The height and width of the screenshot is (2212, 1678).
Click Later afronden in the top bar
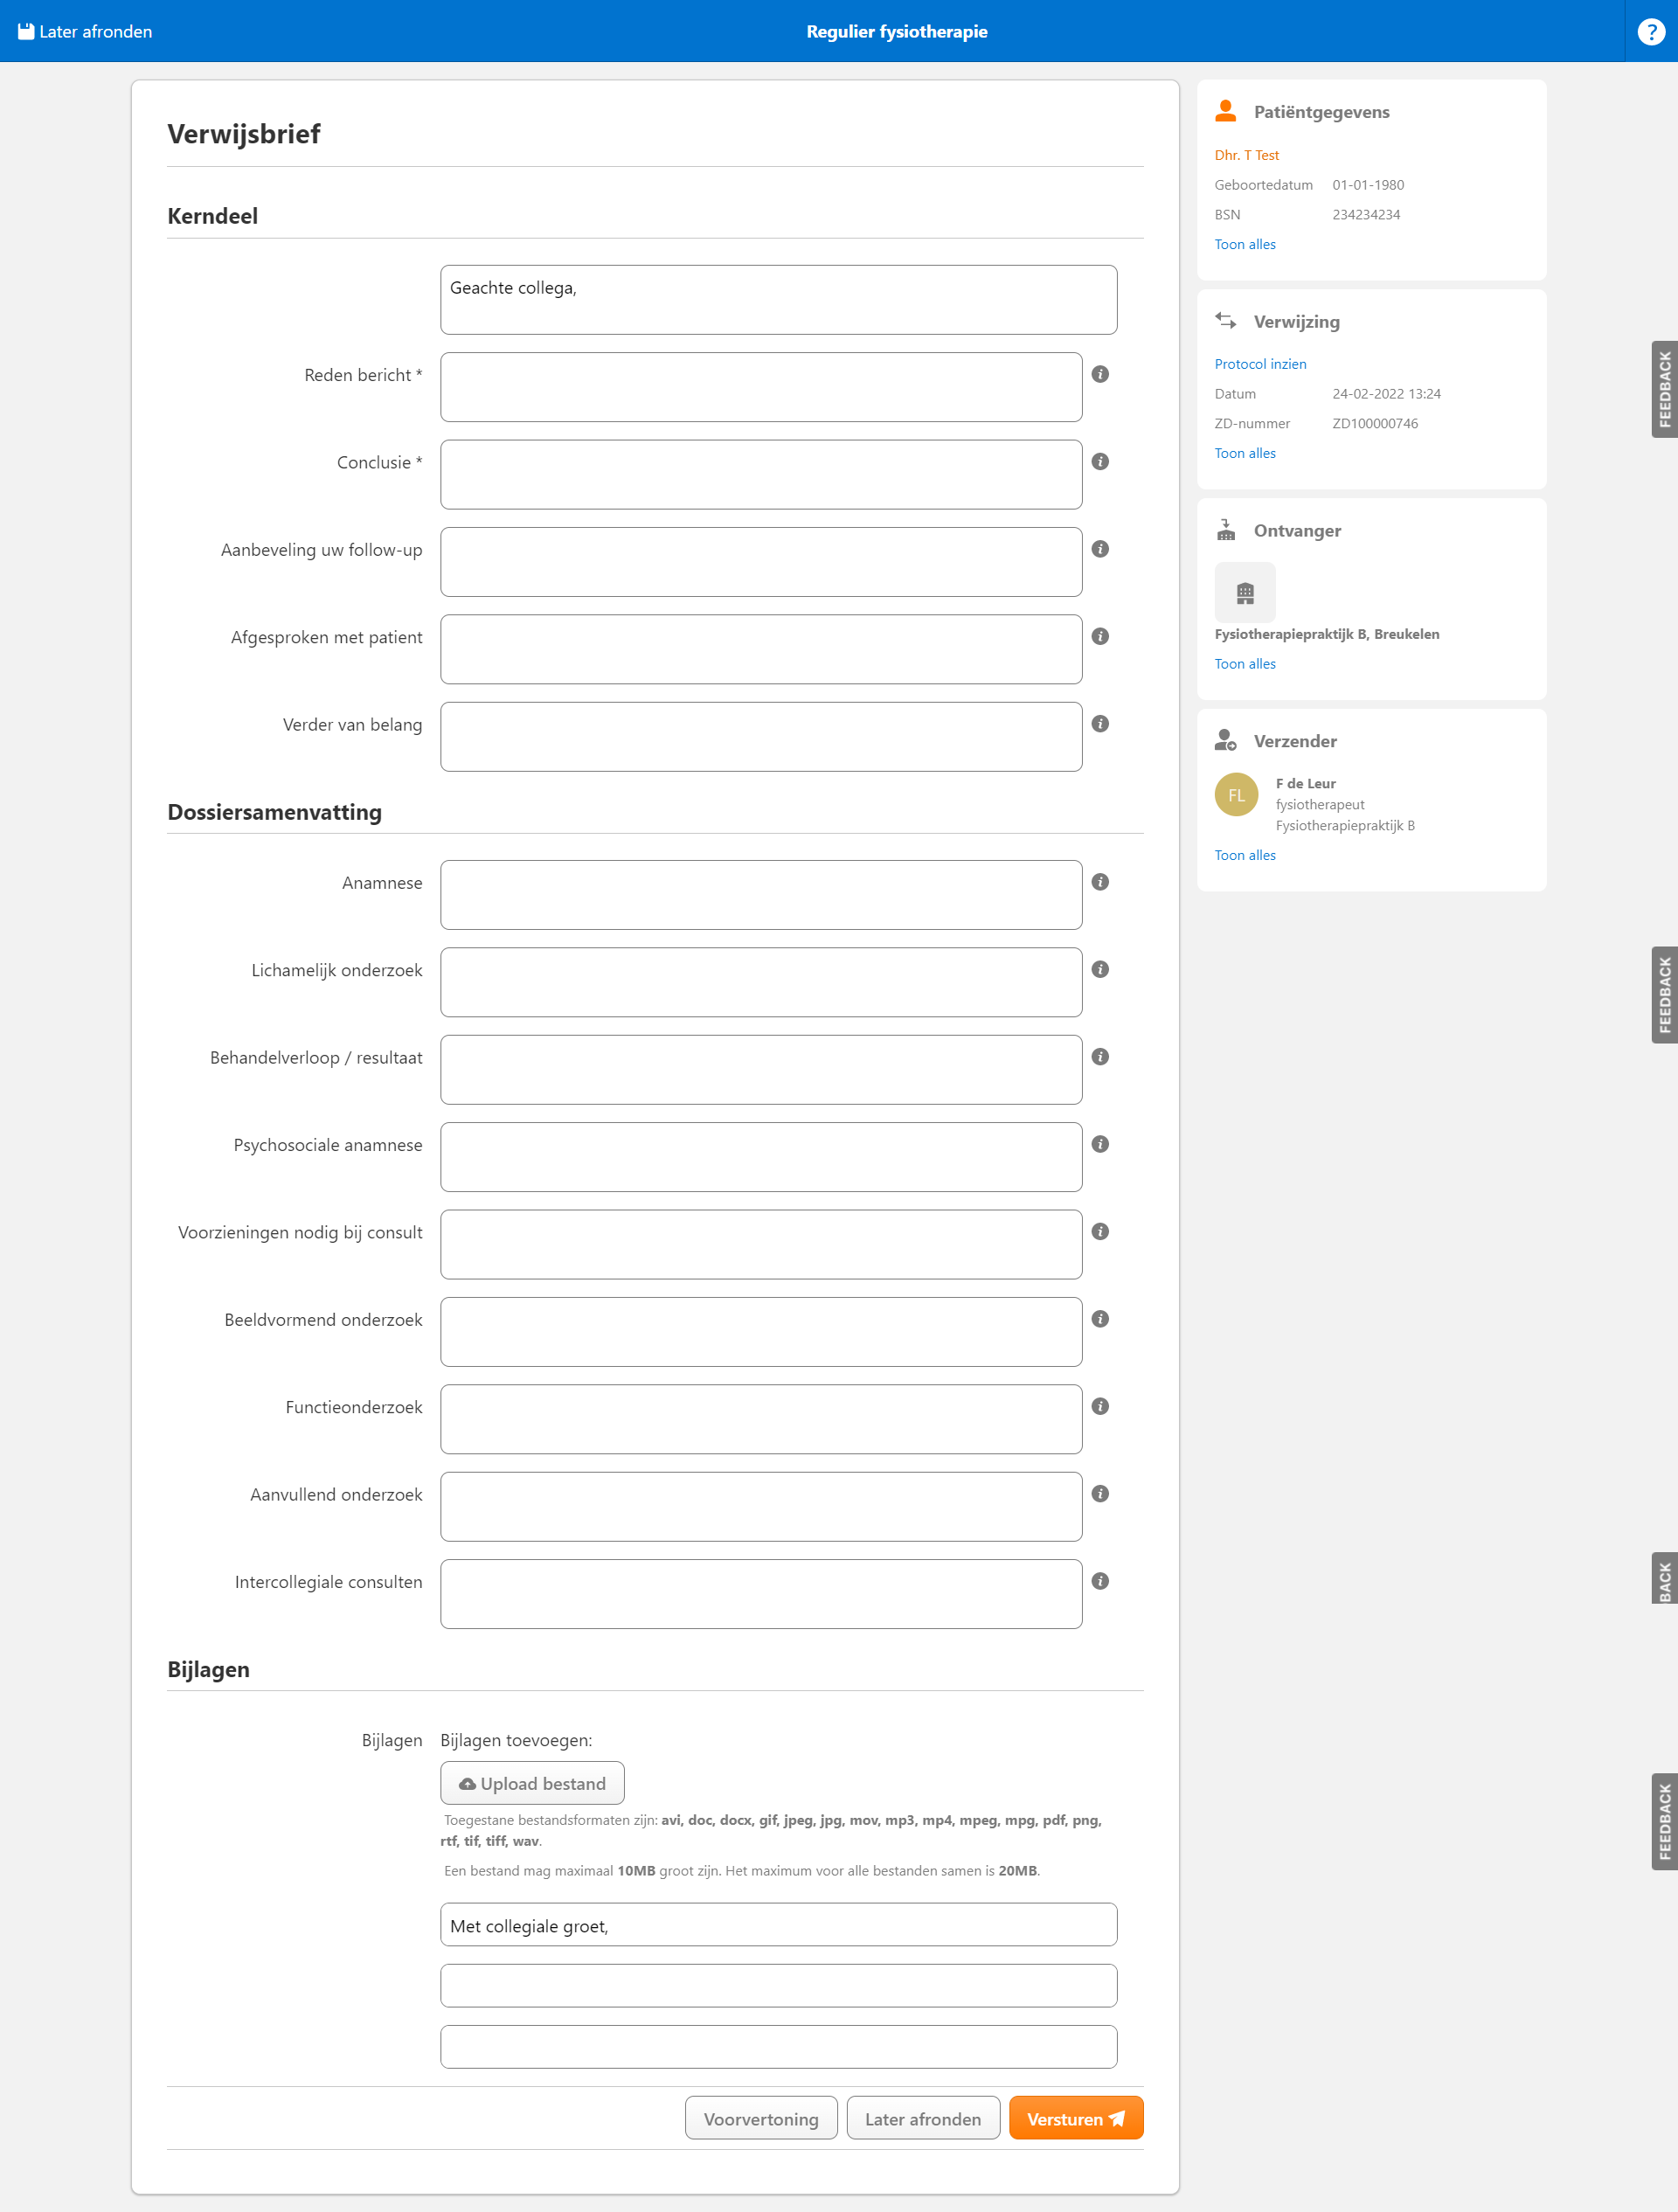[85, 31]
